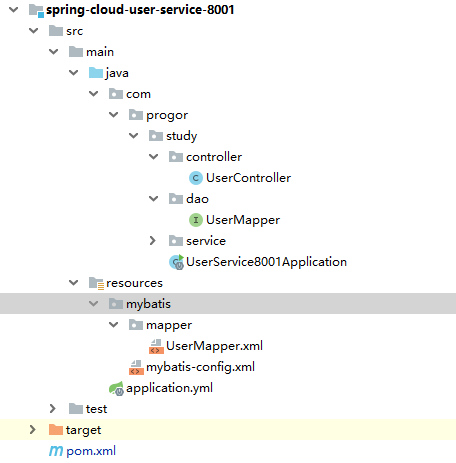Collapse the dao package
The width and height of the screenshot is (456, 463).
click(x=153, y=199)
